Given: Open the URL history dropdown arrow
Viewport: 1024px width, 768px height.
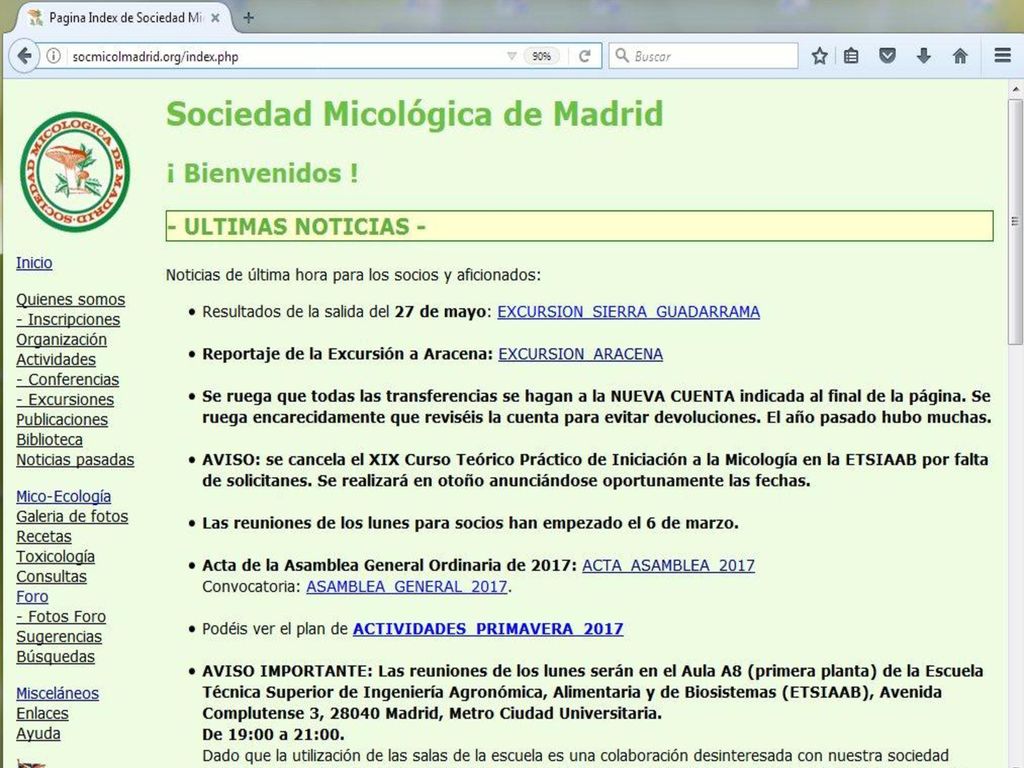Looking at the screenshot, I should point(512,56).
